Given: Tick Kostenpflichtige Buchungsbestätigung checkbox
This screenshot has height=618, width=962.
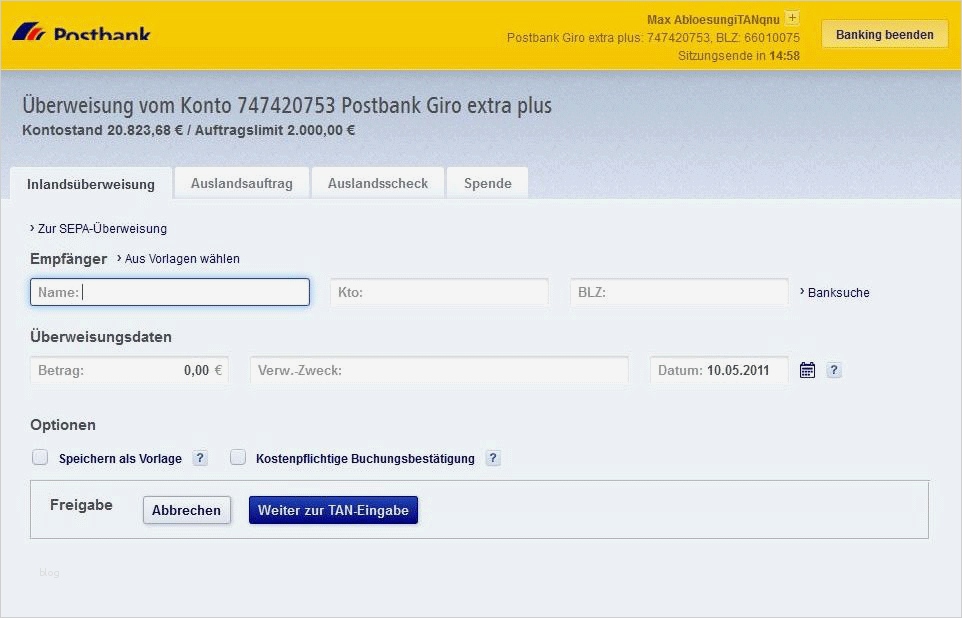Looking at the screenshot, I should coord(238,457).
